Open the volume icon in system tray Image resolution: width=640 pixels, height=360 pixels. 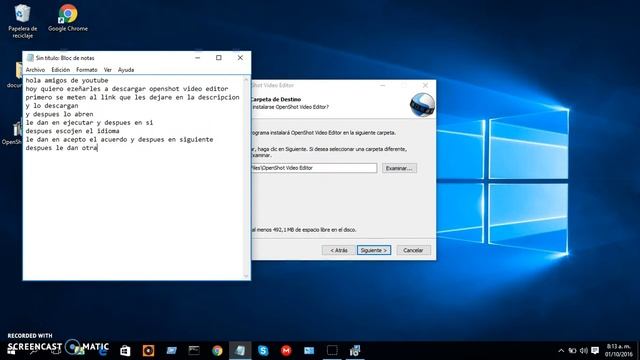point(584,351)
